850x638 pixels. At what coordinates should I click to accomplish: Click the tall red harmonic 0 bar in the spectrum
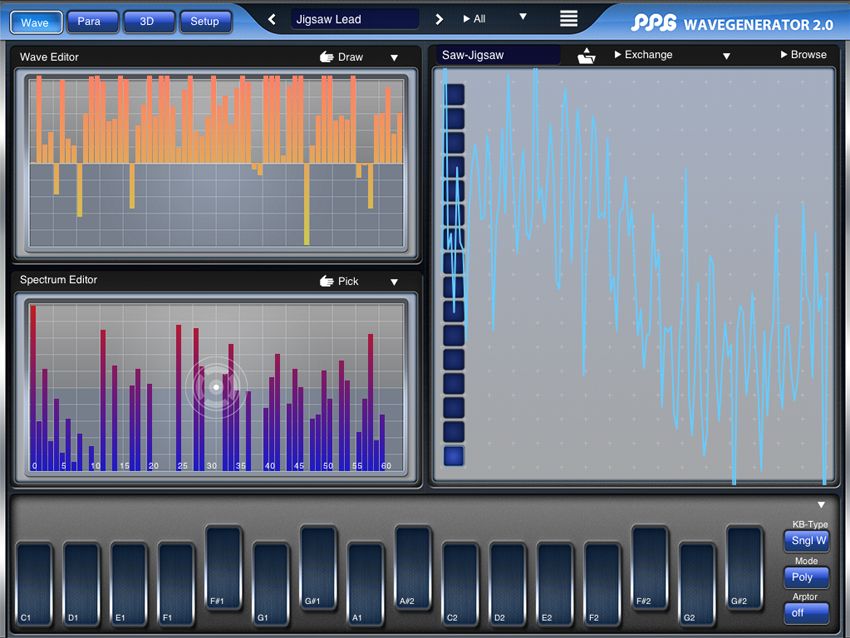point(33,388)
